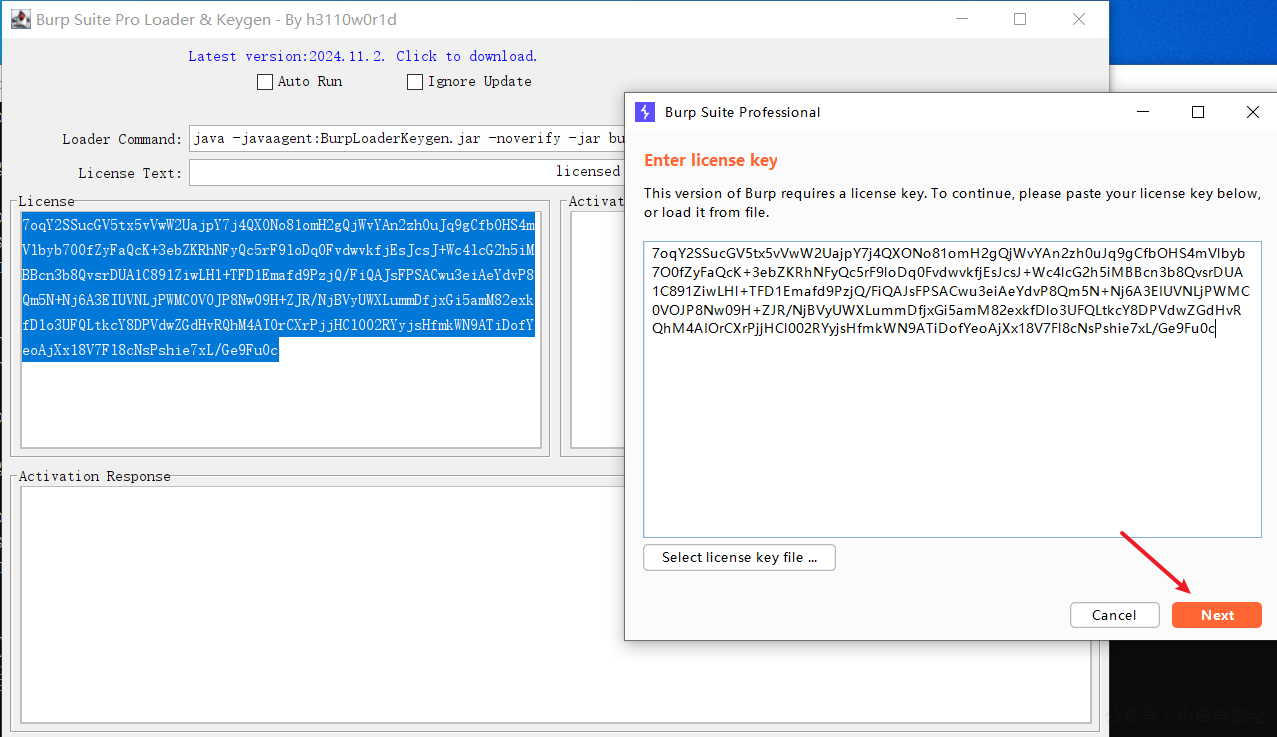
Task: Click the Loader & Keygen window title icon
Action: [20, 19]
